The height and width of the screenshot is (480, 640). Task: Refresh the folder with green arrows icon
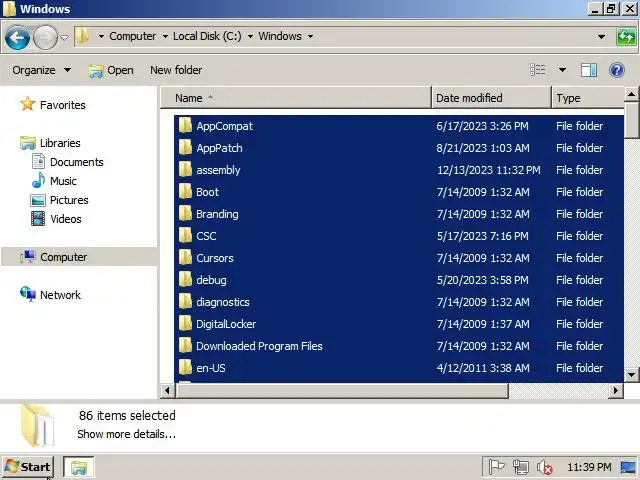click(x=626, y=37)
